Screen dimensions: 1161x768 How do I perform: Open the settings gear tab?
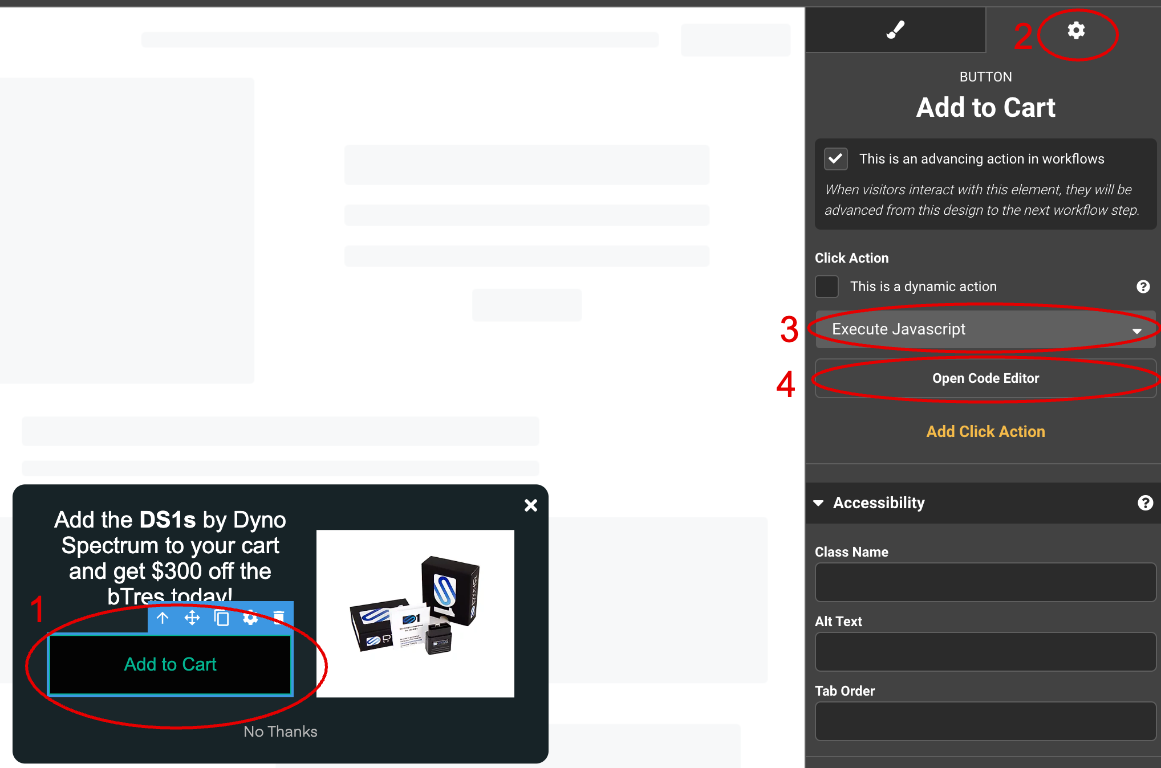point(1076,30)
